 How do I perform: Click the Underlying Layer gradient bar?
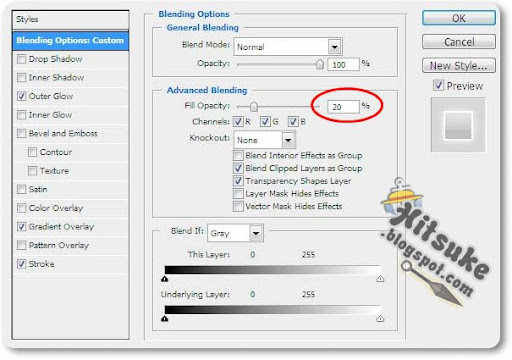(x=272, y=310)
